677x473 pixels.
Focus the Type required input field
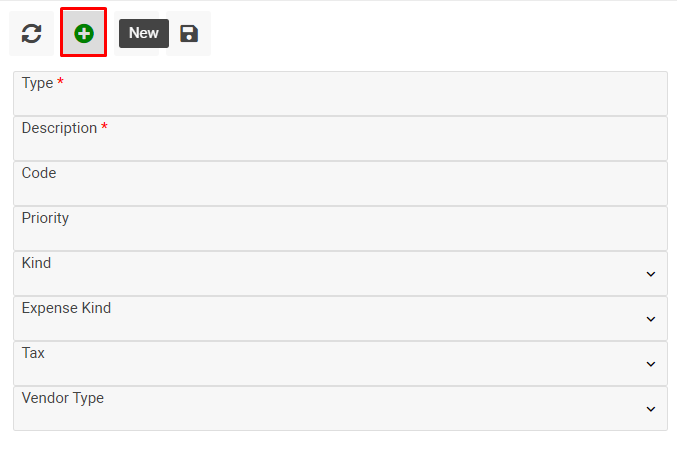click(x=340, y=100)
